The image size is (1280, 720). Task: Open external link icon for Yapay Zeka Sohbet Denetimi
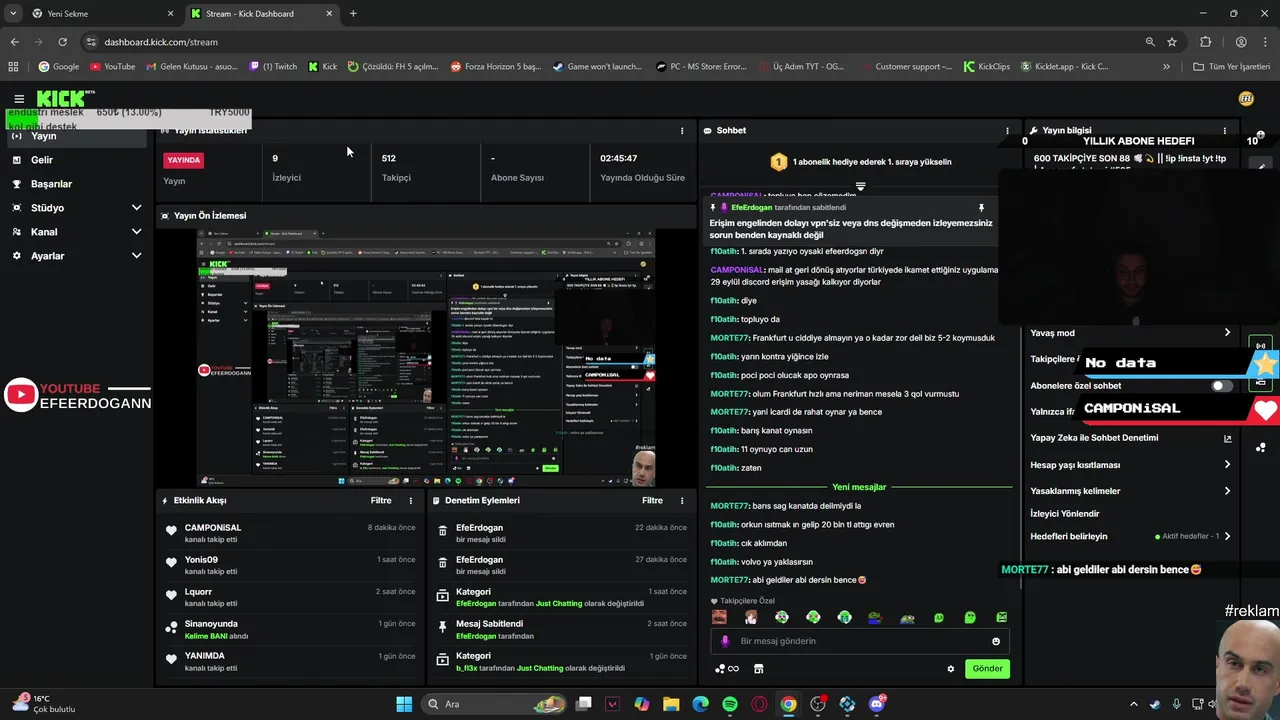point(1228,438)
